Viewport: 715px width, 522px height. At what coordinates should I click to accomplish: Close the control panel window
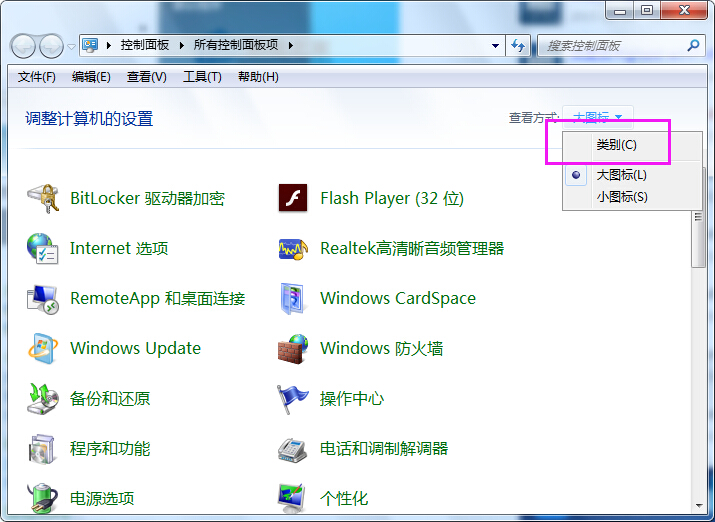click(684, 10)
